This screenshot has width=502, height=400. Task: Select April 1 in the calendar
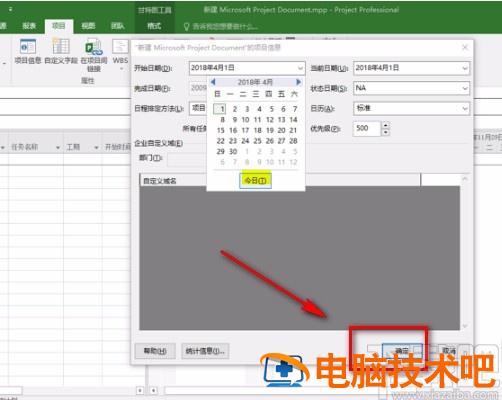pyautogui.click(x=220, y=109)
